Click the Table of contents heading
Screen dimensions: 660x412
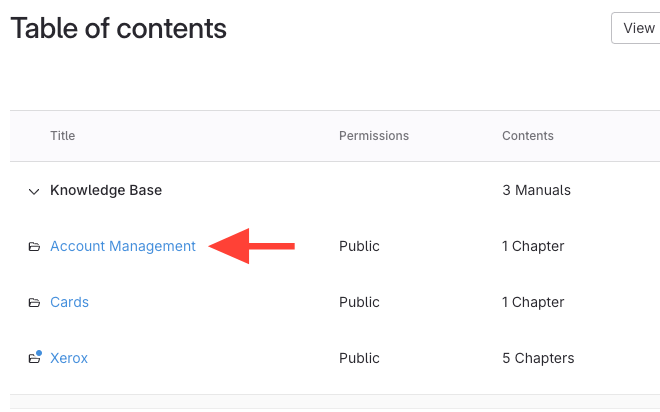click(x=118, y=29)
